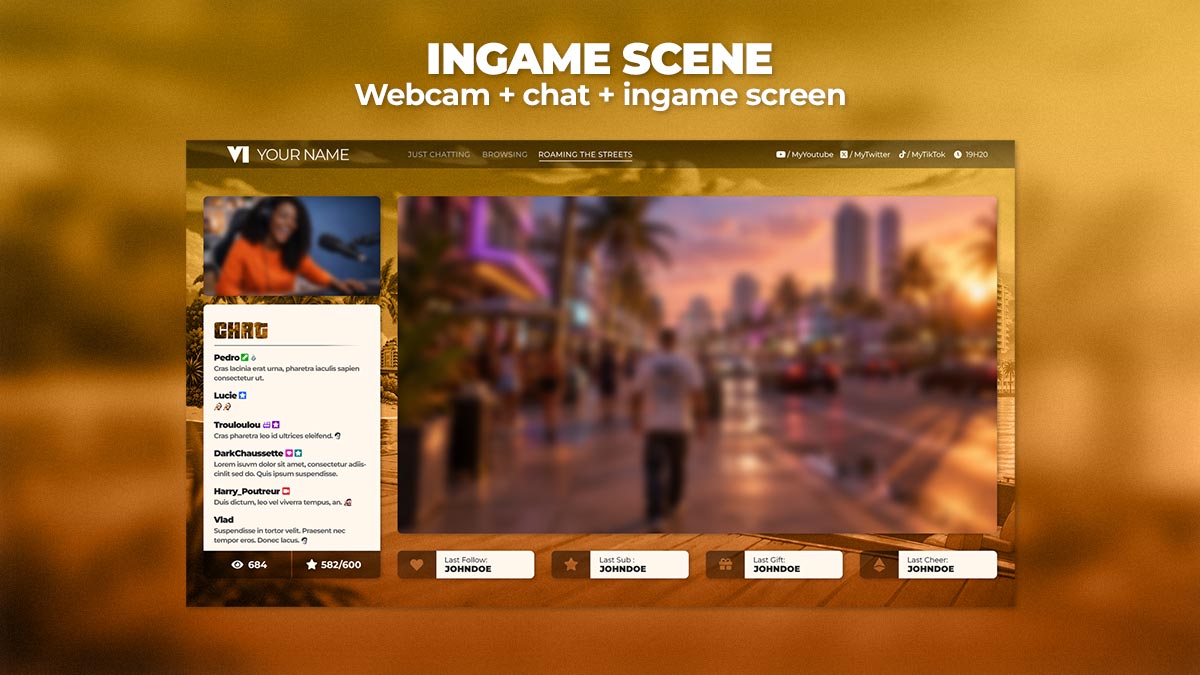This screenshot has height=675, width=1200.
Task: Select the ROAMING THE STREETS tab
Action: (x=585, y=155)
